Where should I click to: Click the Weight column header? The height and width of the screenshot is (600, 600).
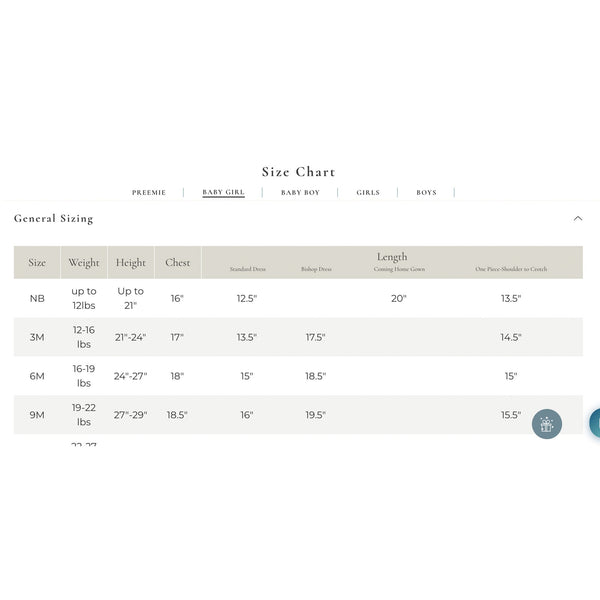[84, 263]
